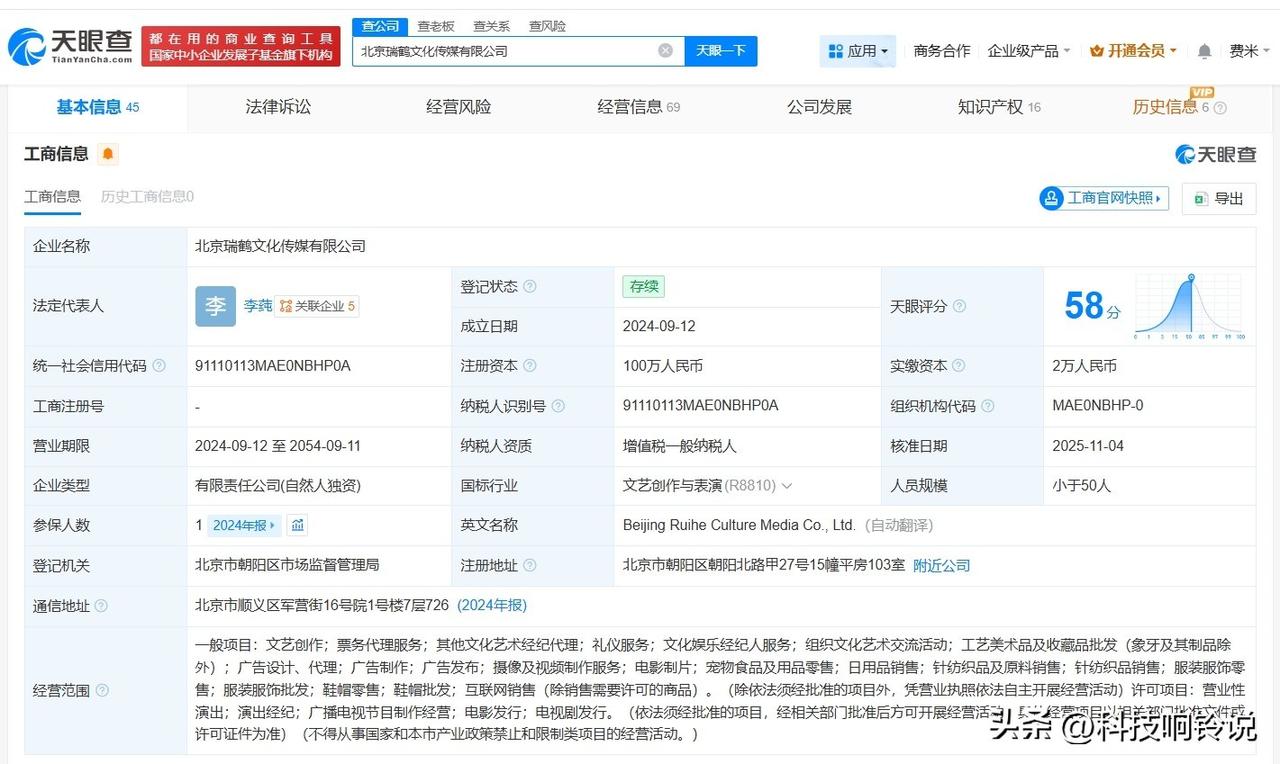Click the 企业名称 value 北京瑞鹤文化传媒有限公司 in the table
Screen dimensions: 1280x764
click(x=280, y=246)
